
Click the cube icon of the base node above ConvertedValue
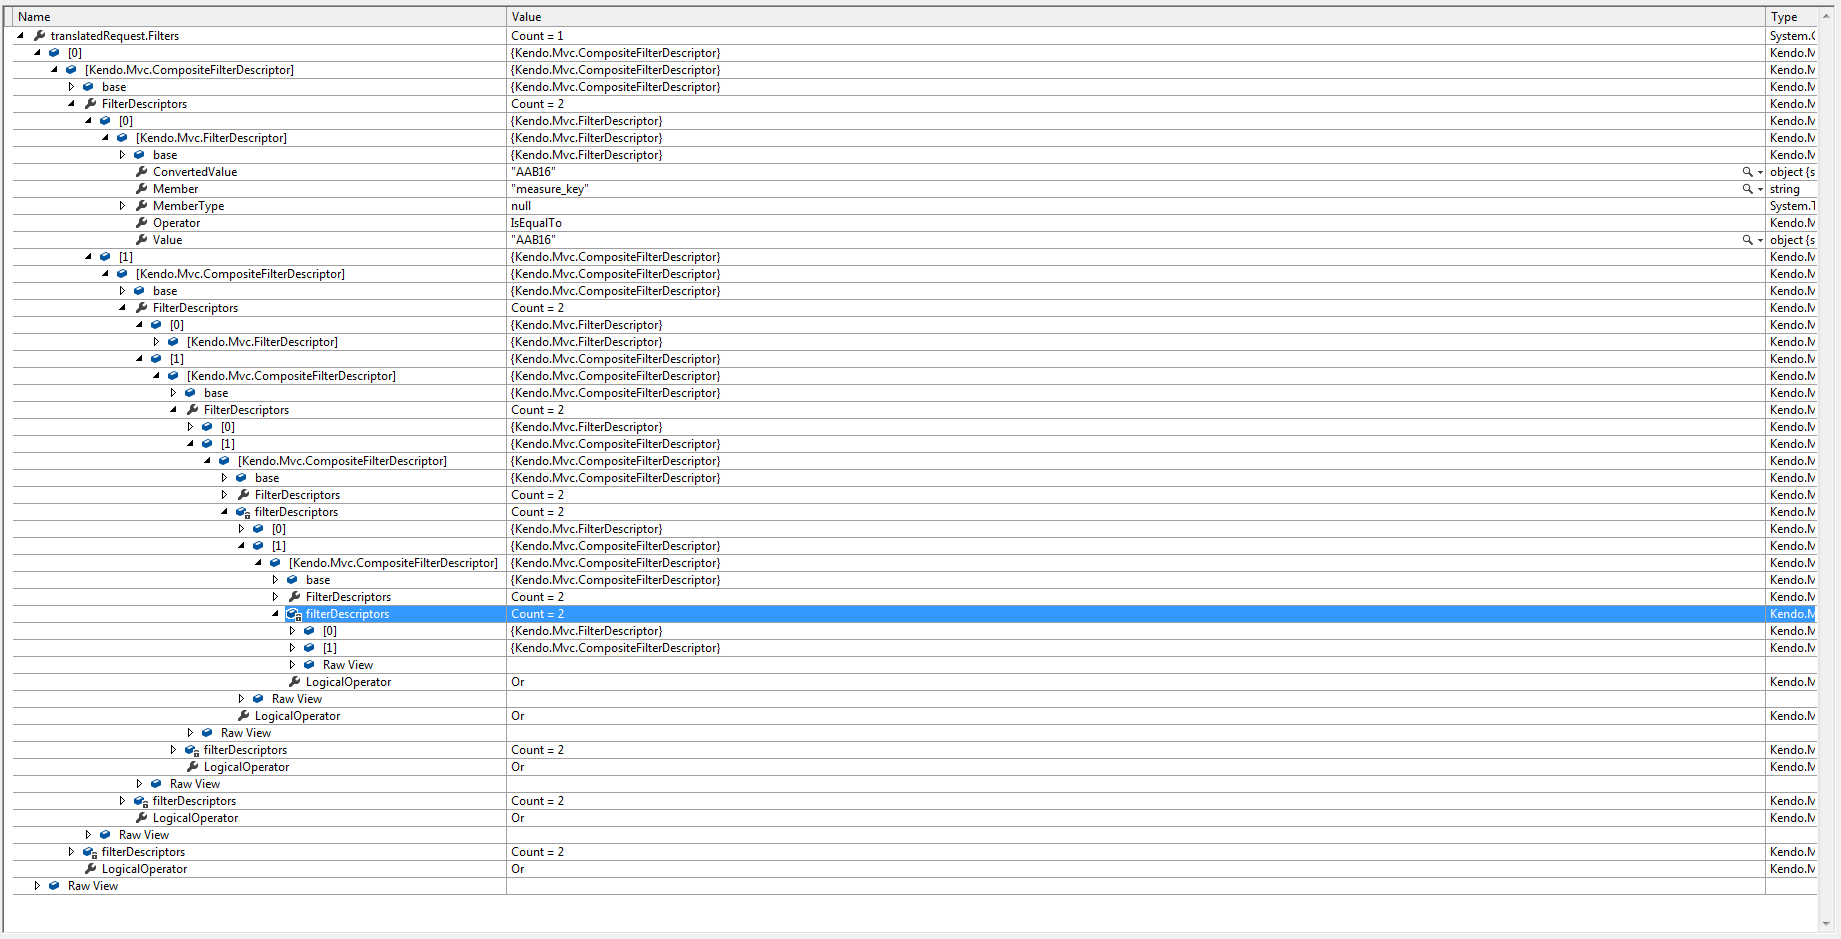tap(139, 155)
